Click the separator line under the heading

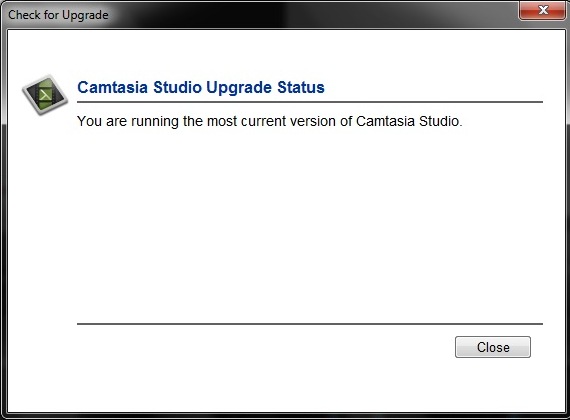tap(310, 102)
